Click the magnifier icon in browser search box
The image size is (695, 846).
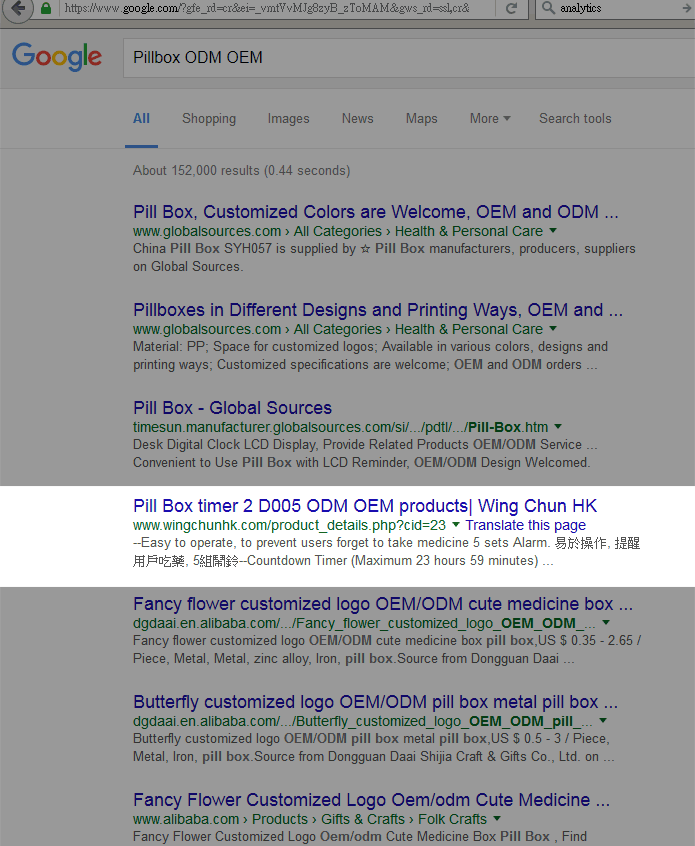pyautogui.click(x=548, y=8)
